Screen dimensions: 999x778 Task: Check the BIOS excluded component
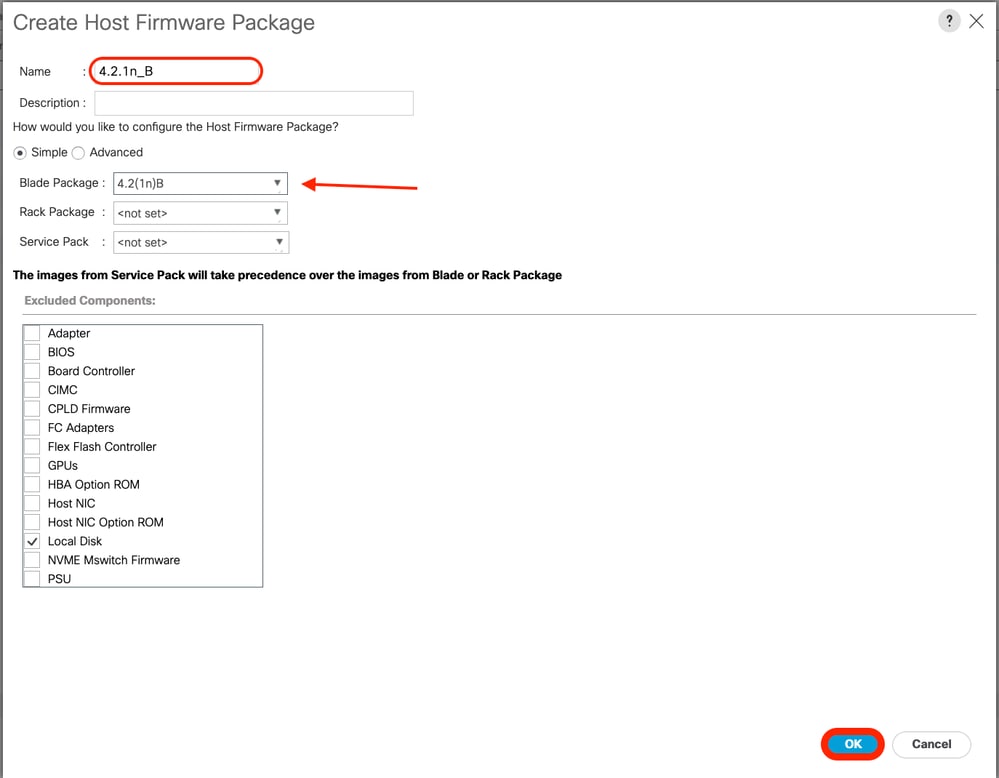(32, 352)
